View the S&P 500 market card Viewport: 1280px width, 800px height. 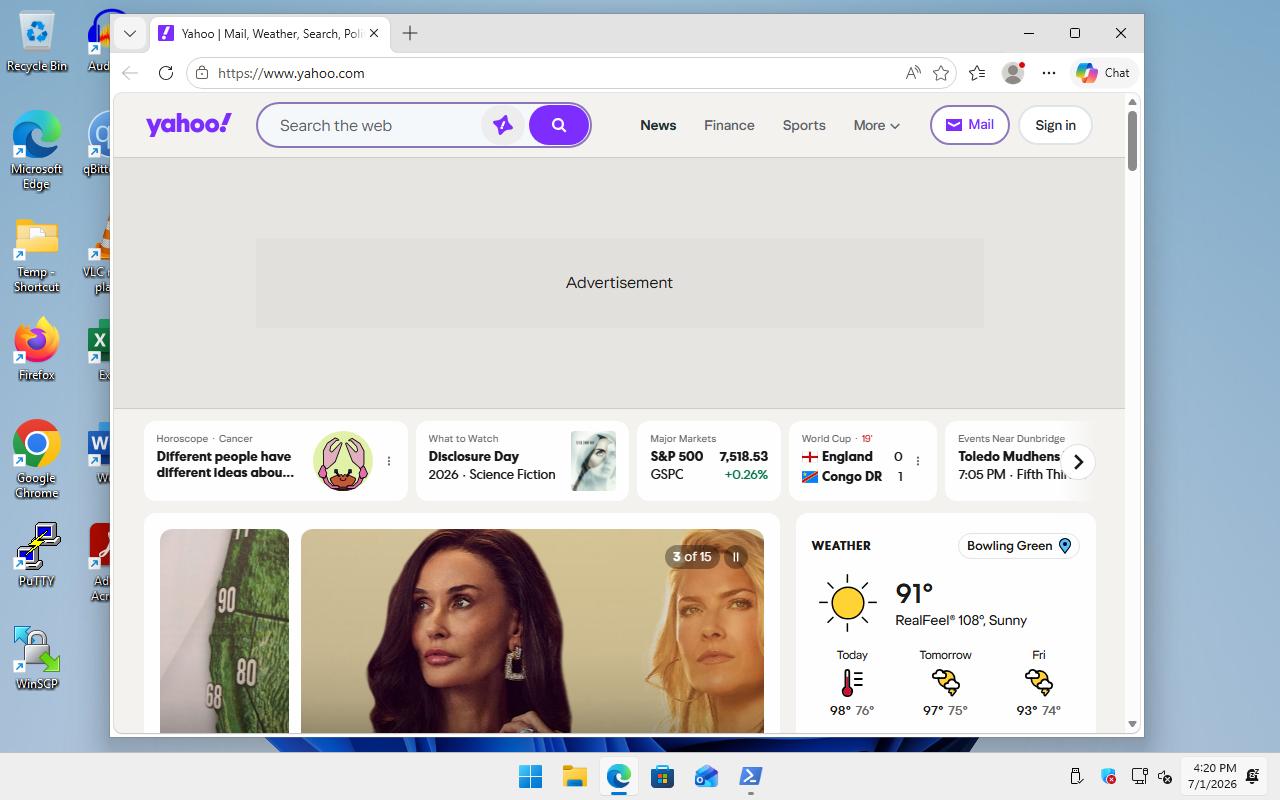click(x=709, y=461)
